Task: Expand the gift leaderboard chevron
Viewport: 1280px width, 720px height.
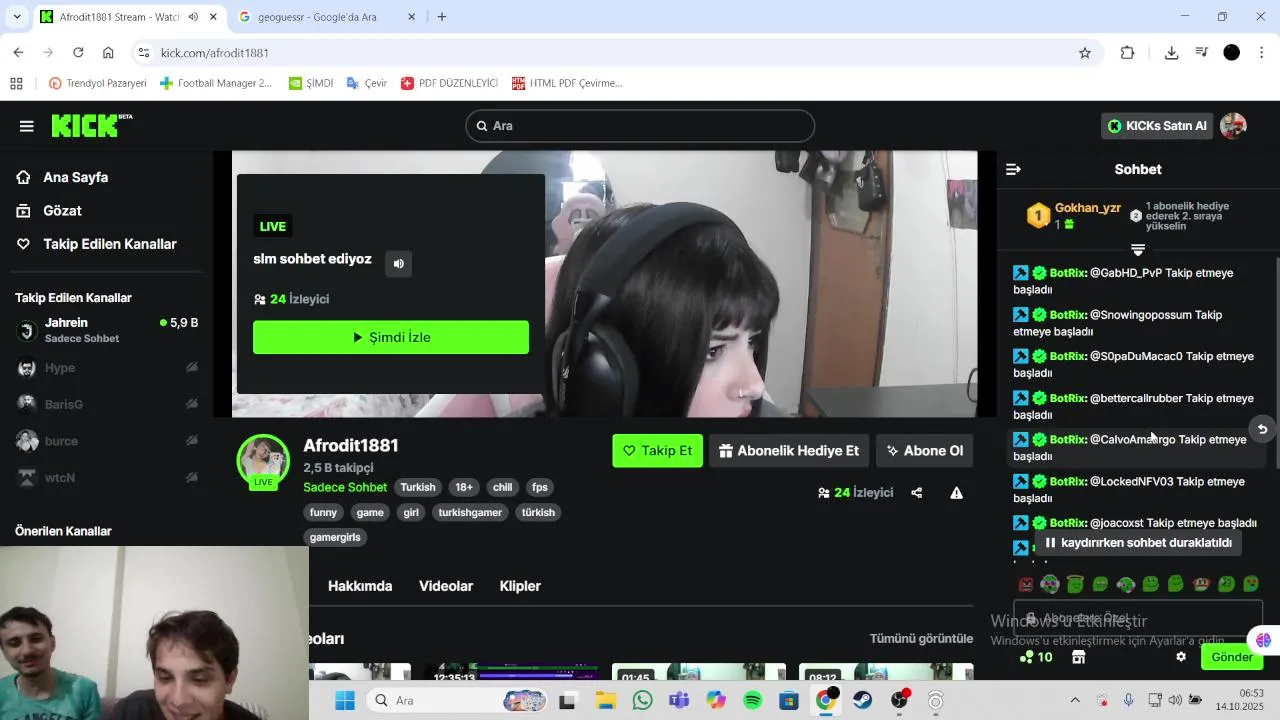Action: [x=1138, y=250]
